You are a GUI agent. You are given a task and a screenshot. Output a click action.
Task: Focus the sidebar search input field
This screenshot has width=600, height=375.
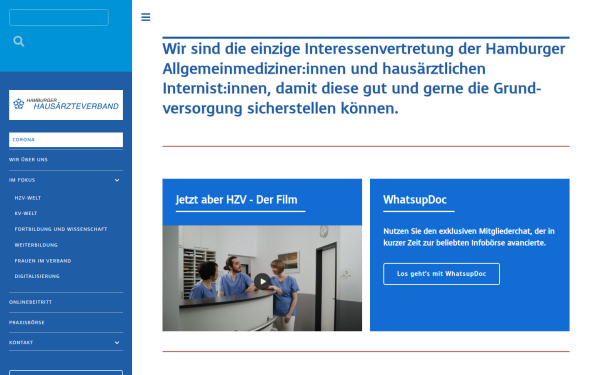59,18
